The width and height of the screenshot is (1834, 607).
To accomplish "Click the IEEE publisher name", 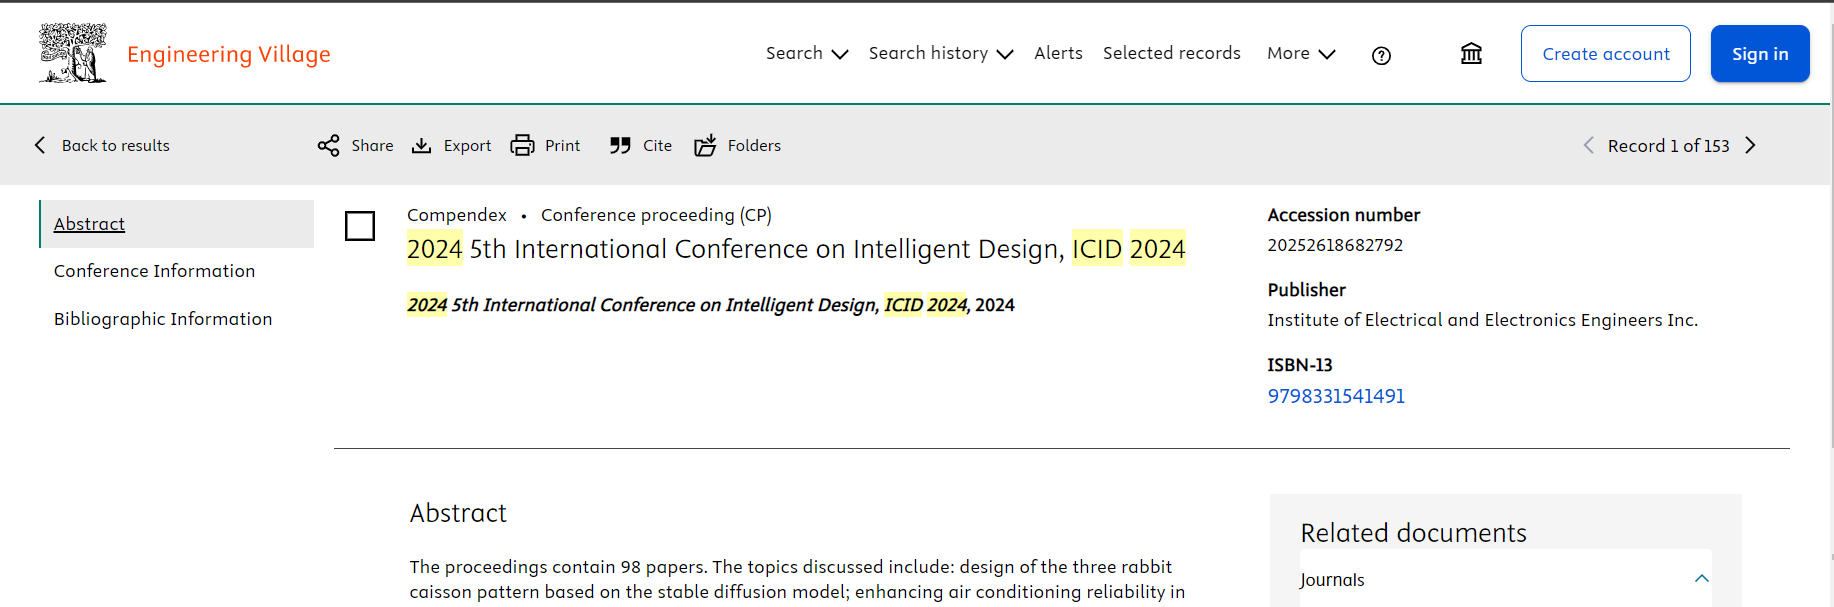I will [1482, 320].
